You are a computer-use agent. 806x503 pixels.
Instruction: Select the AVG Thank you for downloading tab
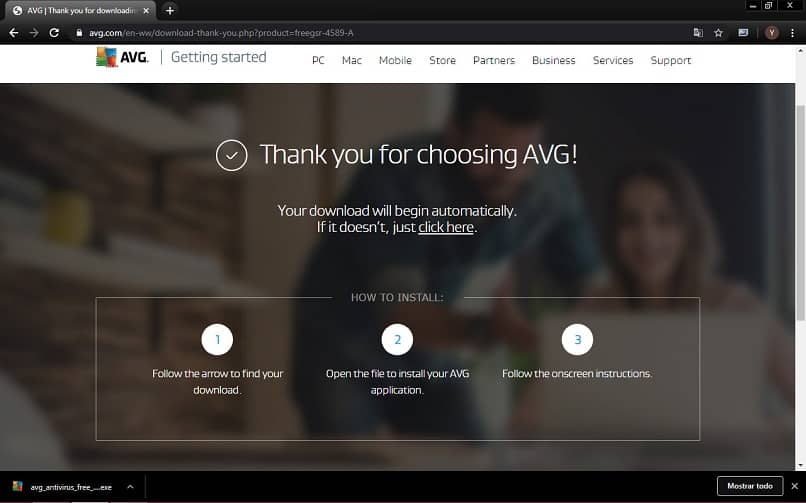81,11
